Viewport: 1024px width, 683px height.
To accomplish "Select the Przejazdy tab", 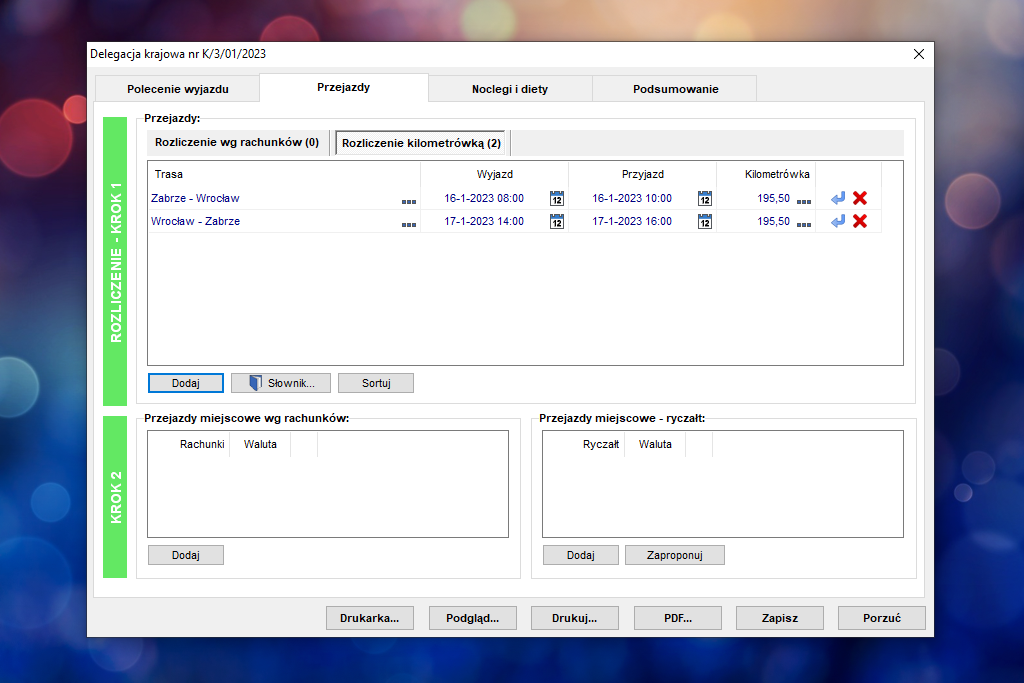I will (x=344, y=87).
